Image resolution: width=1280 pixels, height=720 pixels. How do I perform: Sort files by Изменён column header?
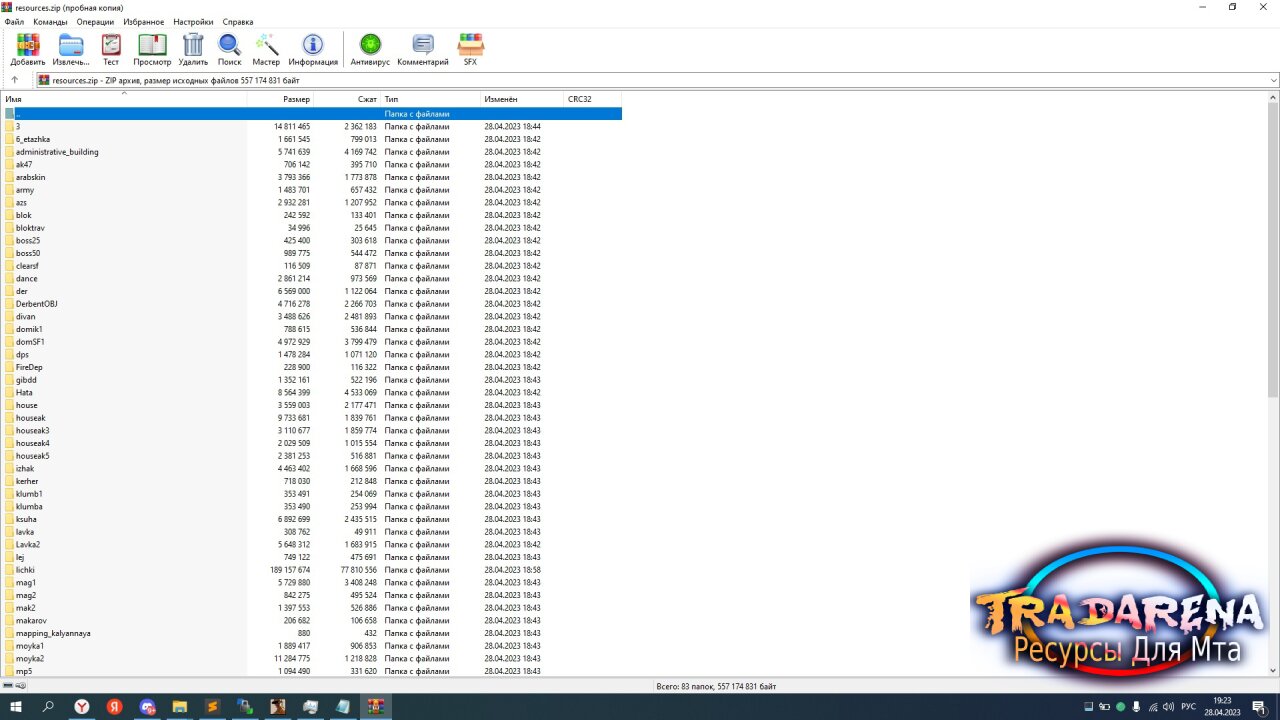click(x=522, y=99)
